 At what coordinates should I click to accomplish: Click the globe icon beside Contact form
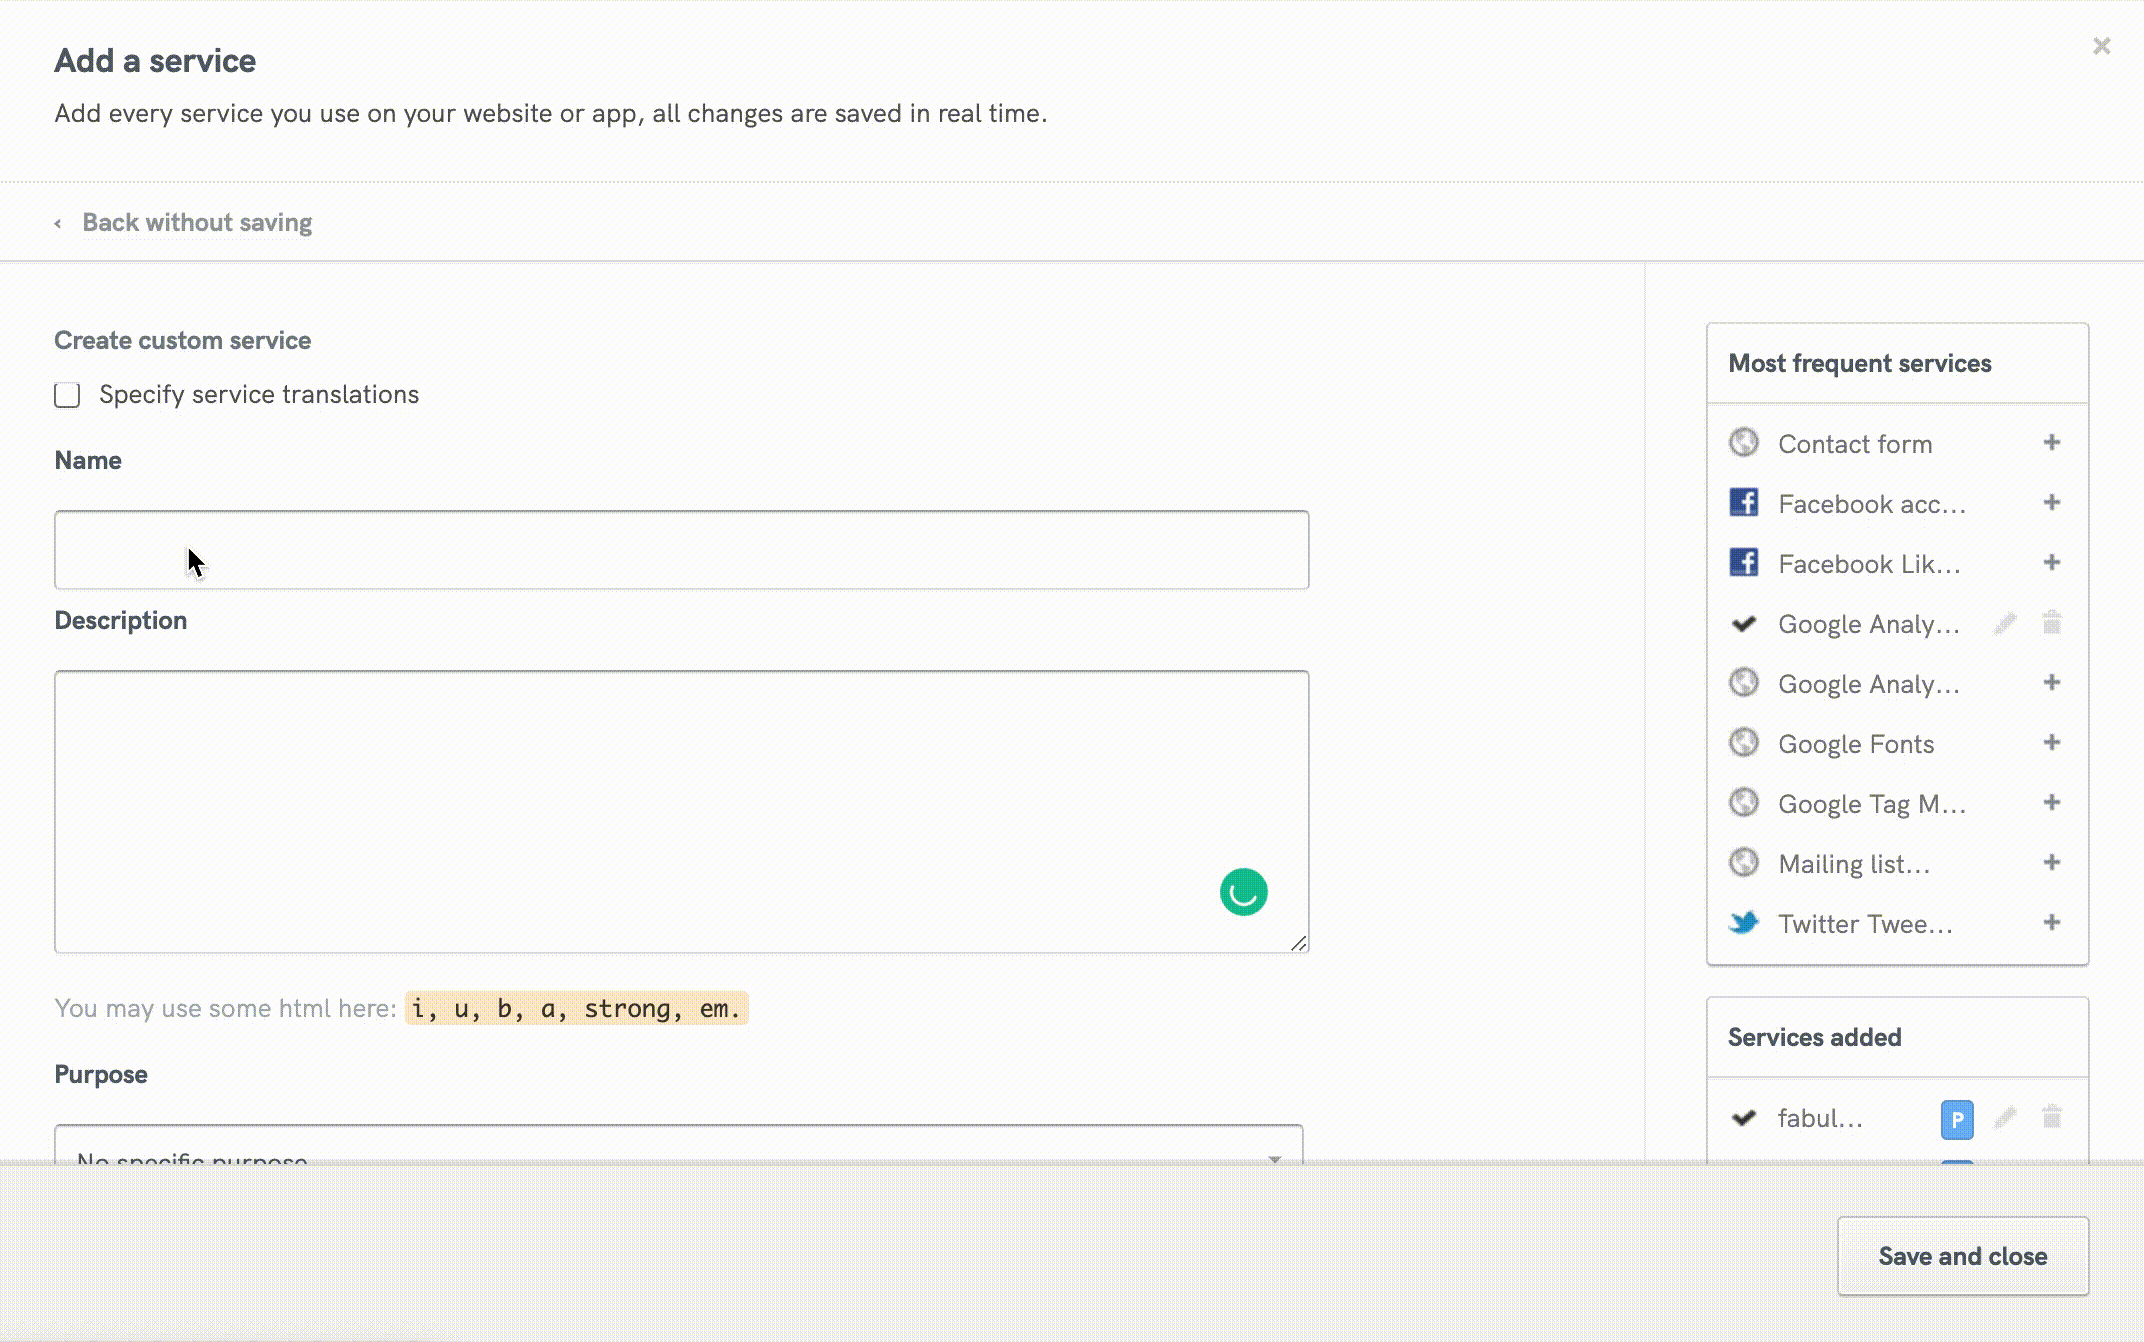point(1743,443)
